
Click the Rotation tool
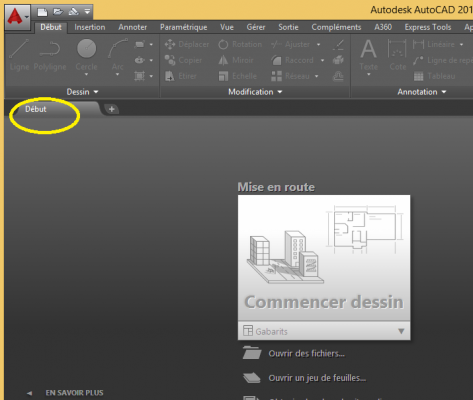coord(240,44)
